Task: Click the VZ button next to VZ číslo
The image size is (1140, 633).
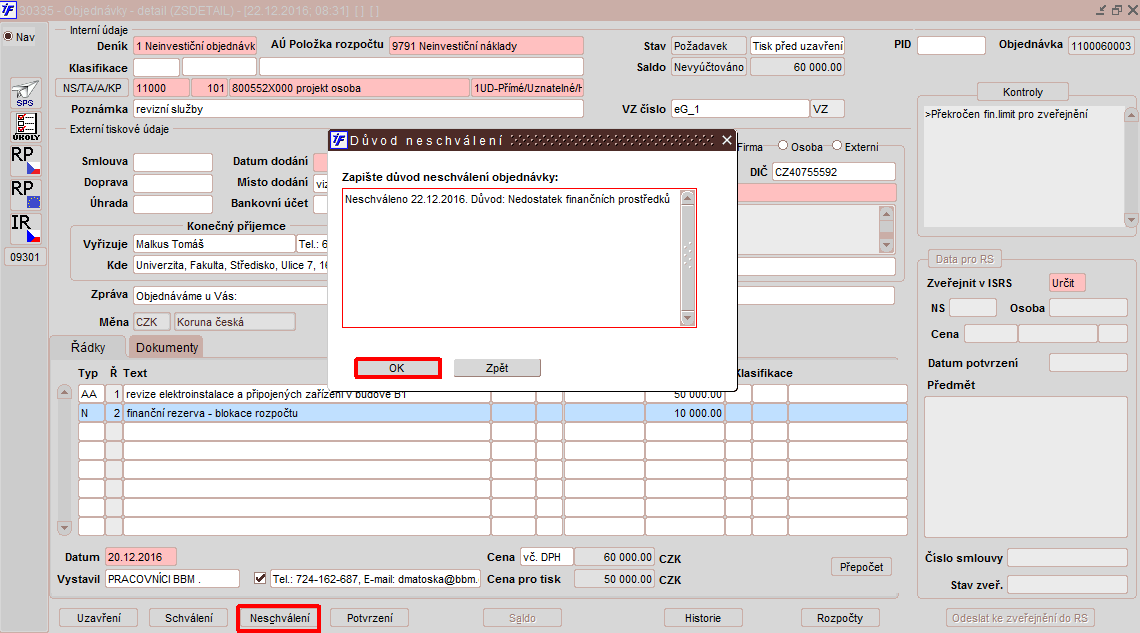Action: pyautogui.click(x=827, y=109)
